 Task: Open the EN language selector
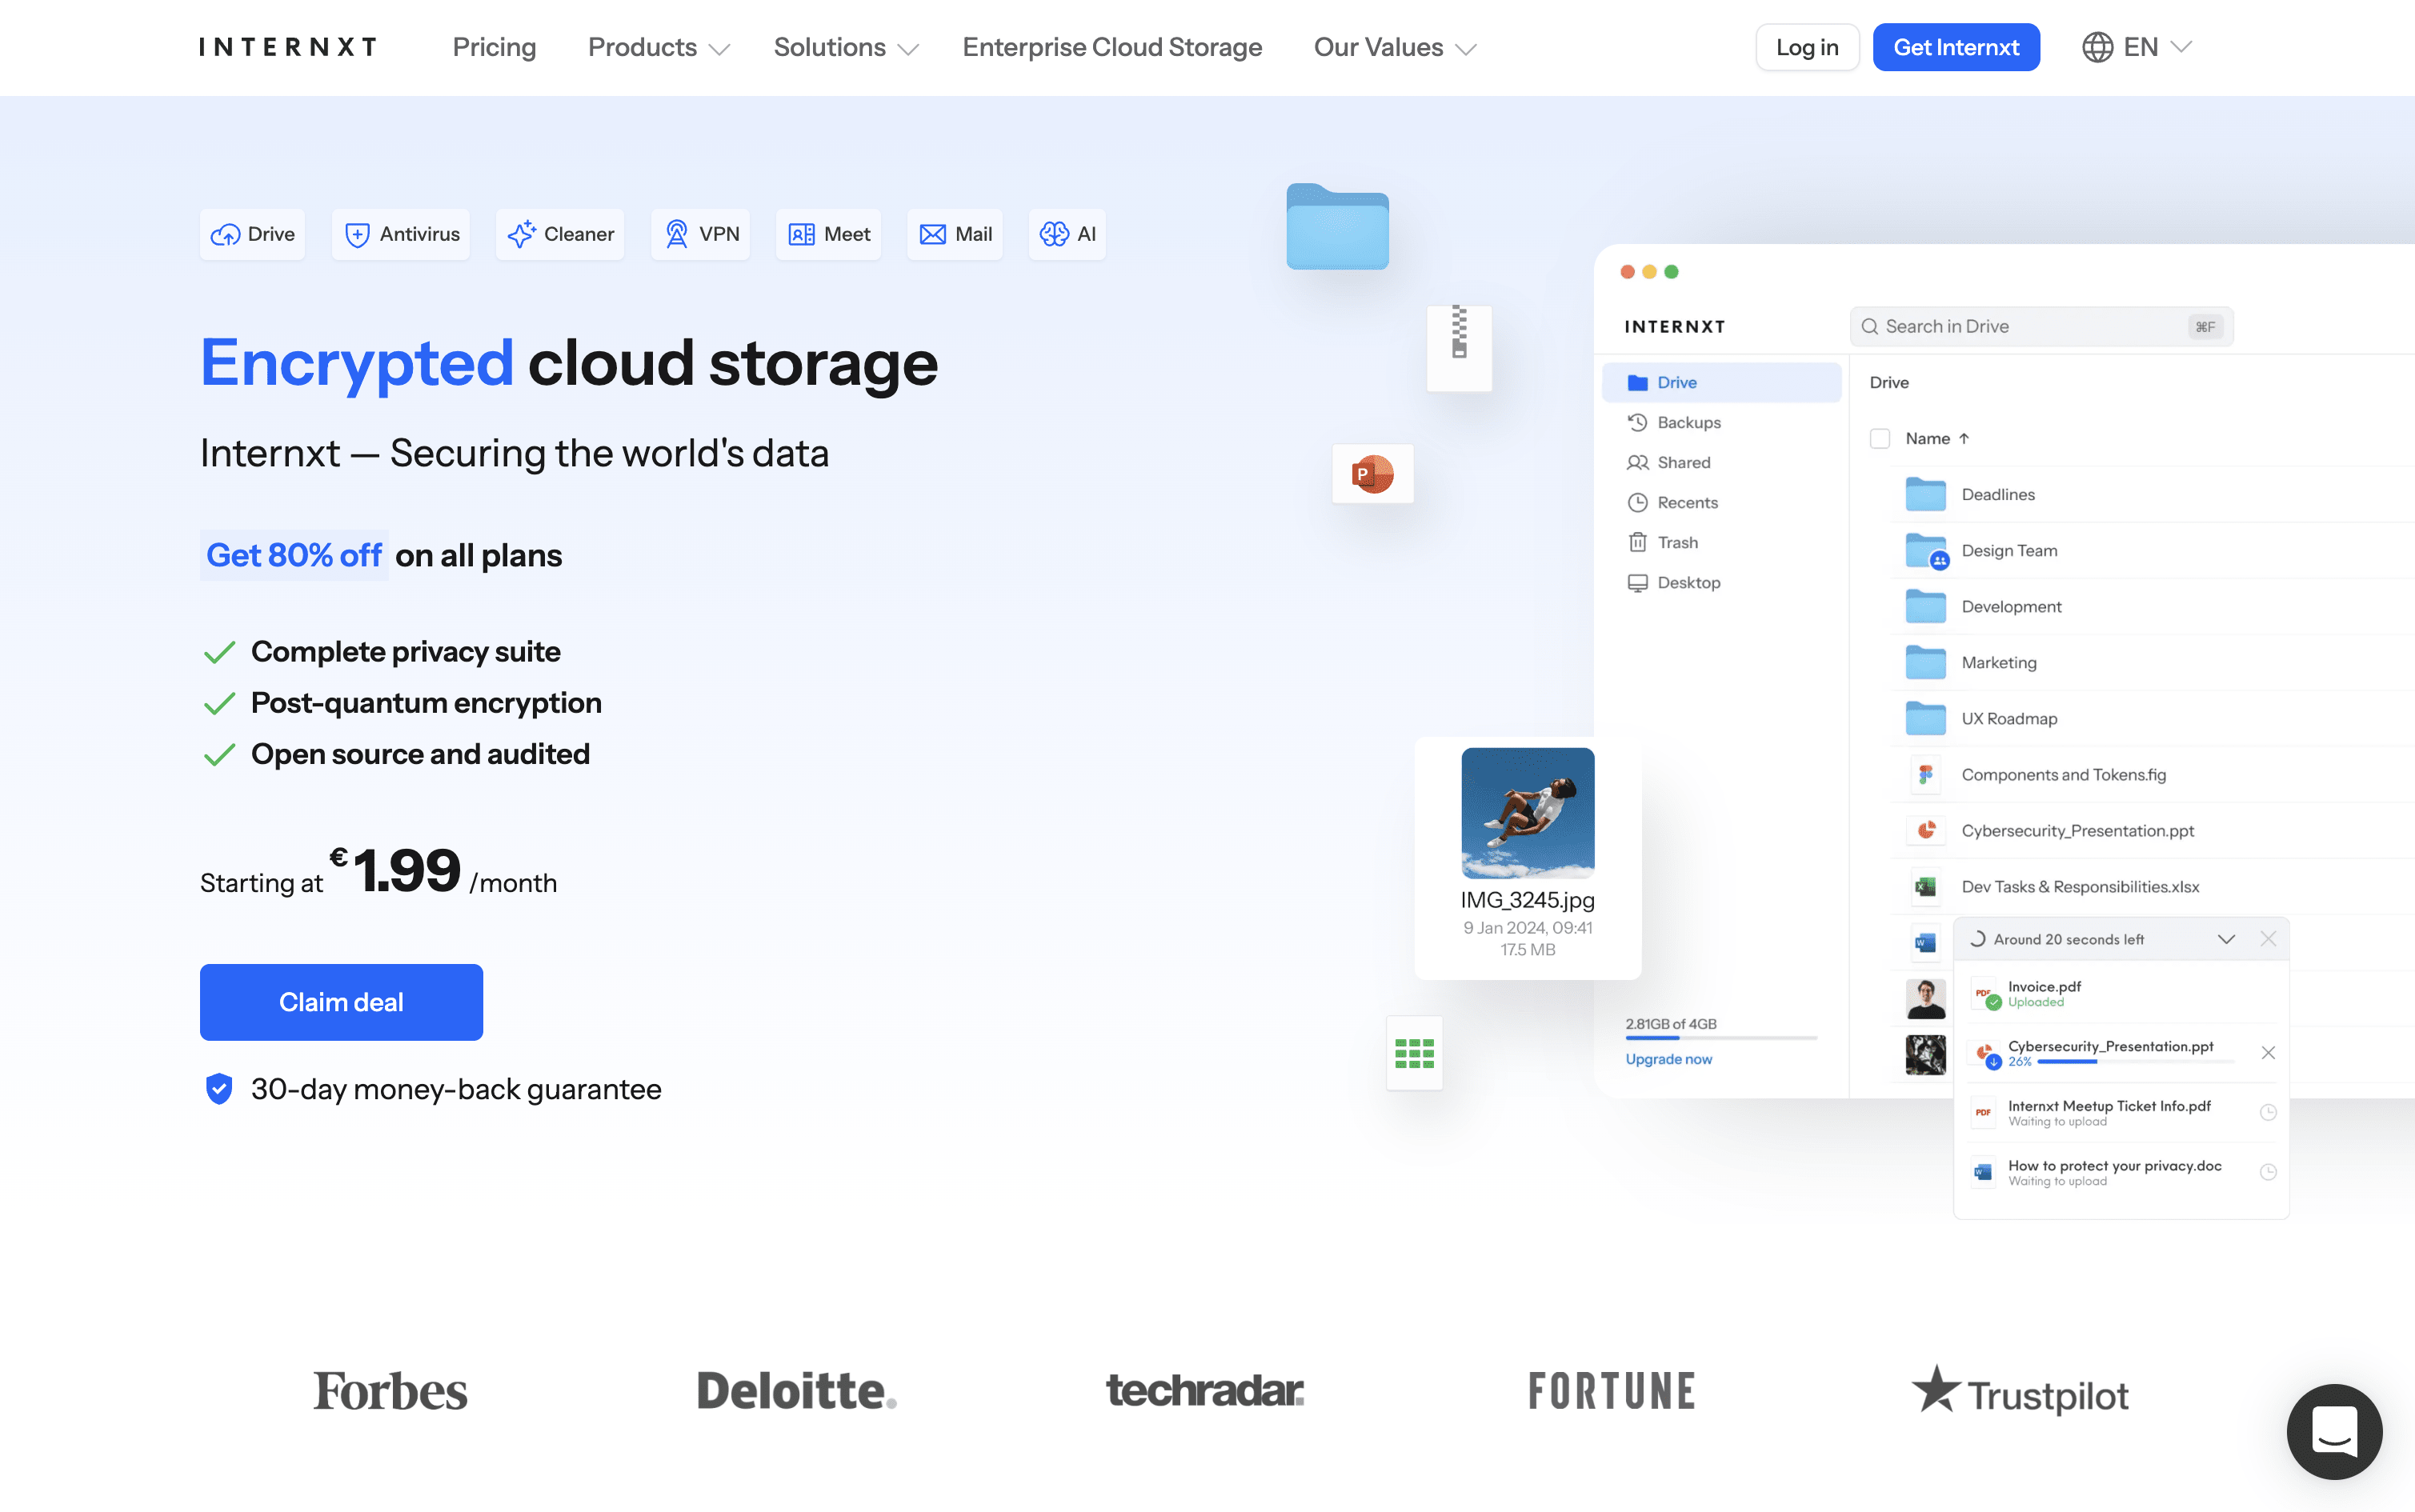tap(2137, 47)
